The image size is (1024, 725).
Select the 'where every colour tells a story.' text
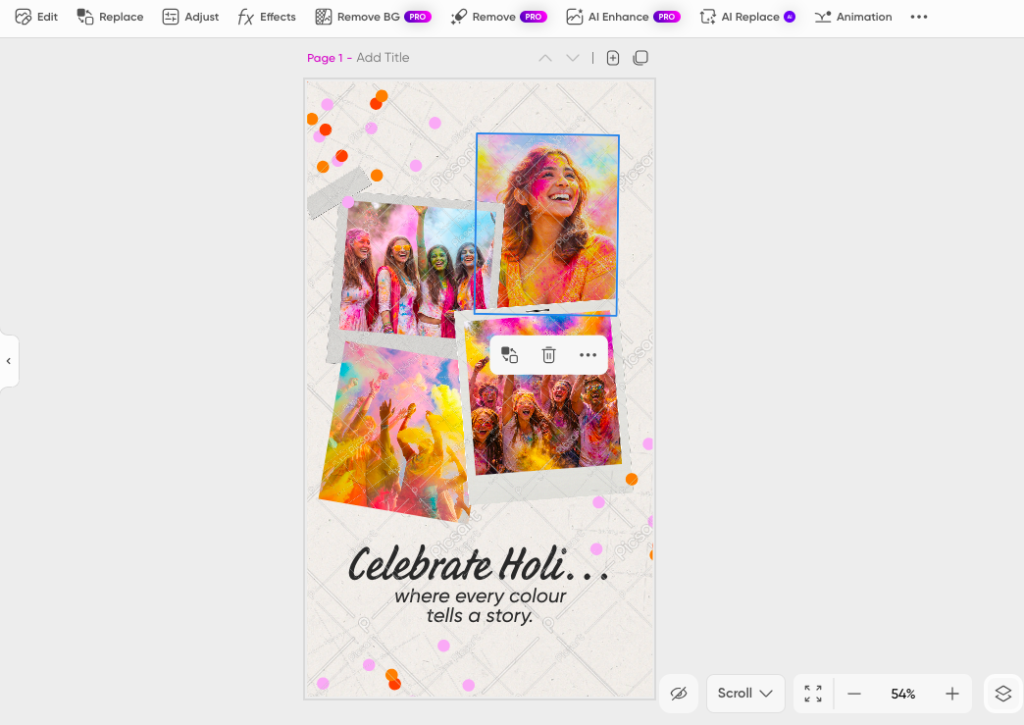[480, 605]
